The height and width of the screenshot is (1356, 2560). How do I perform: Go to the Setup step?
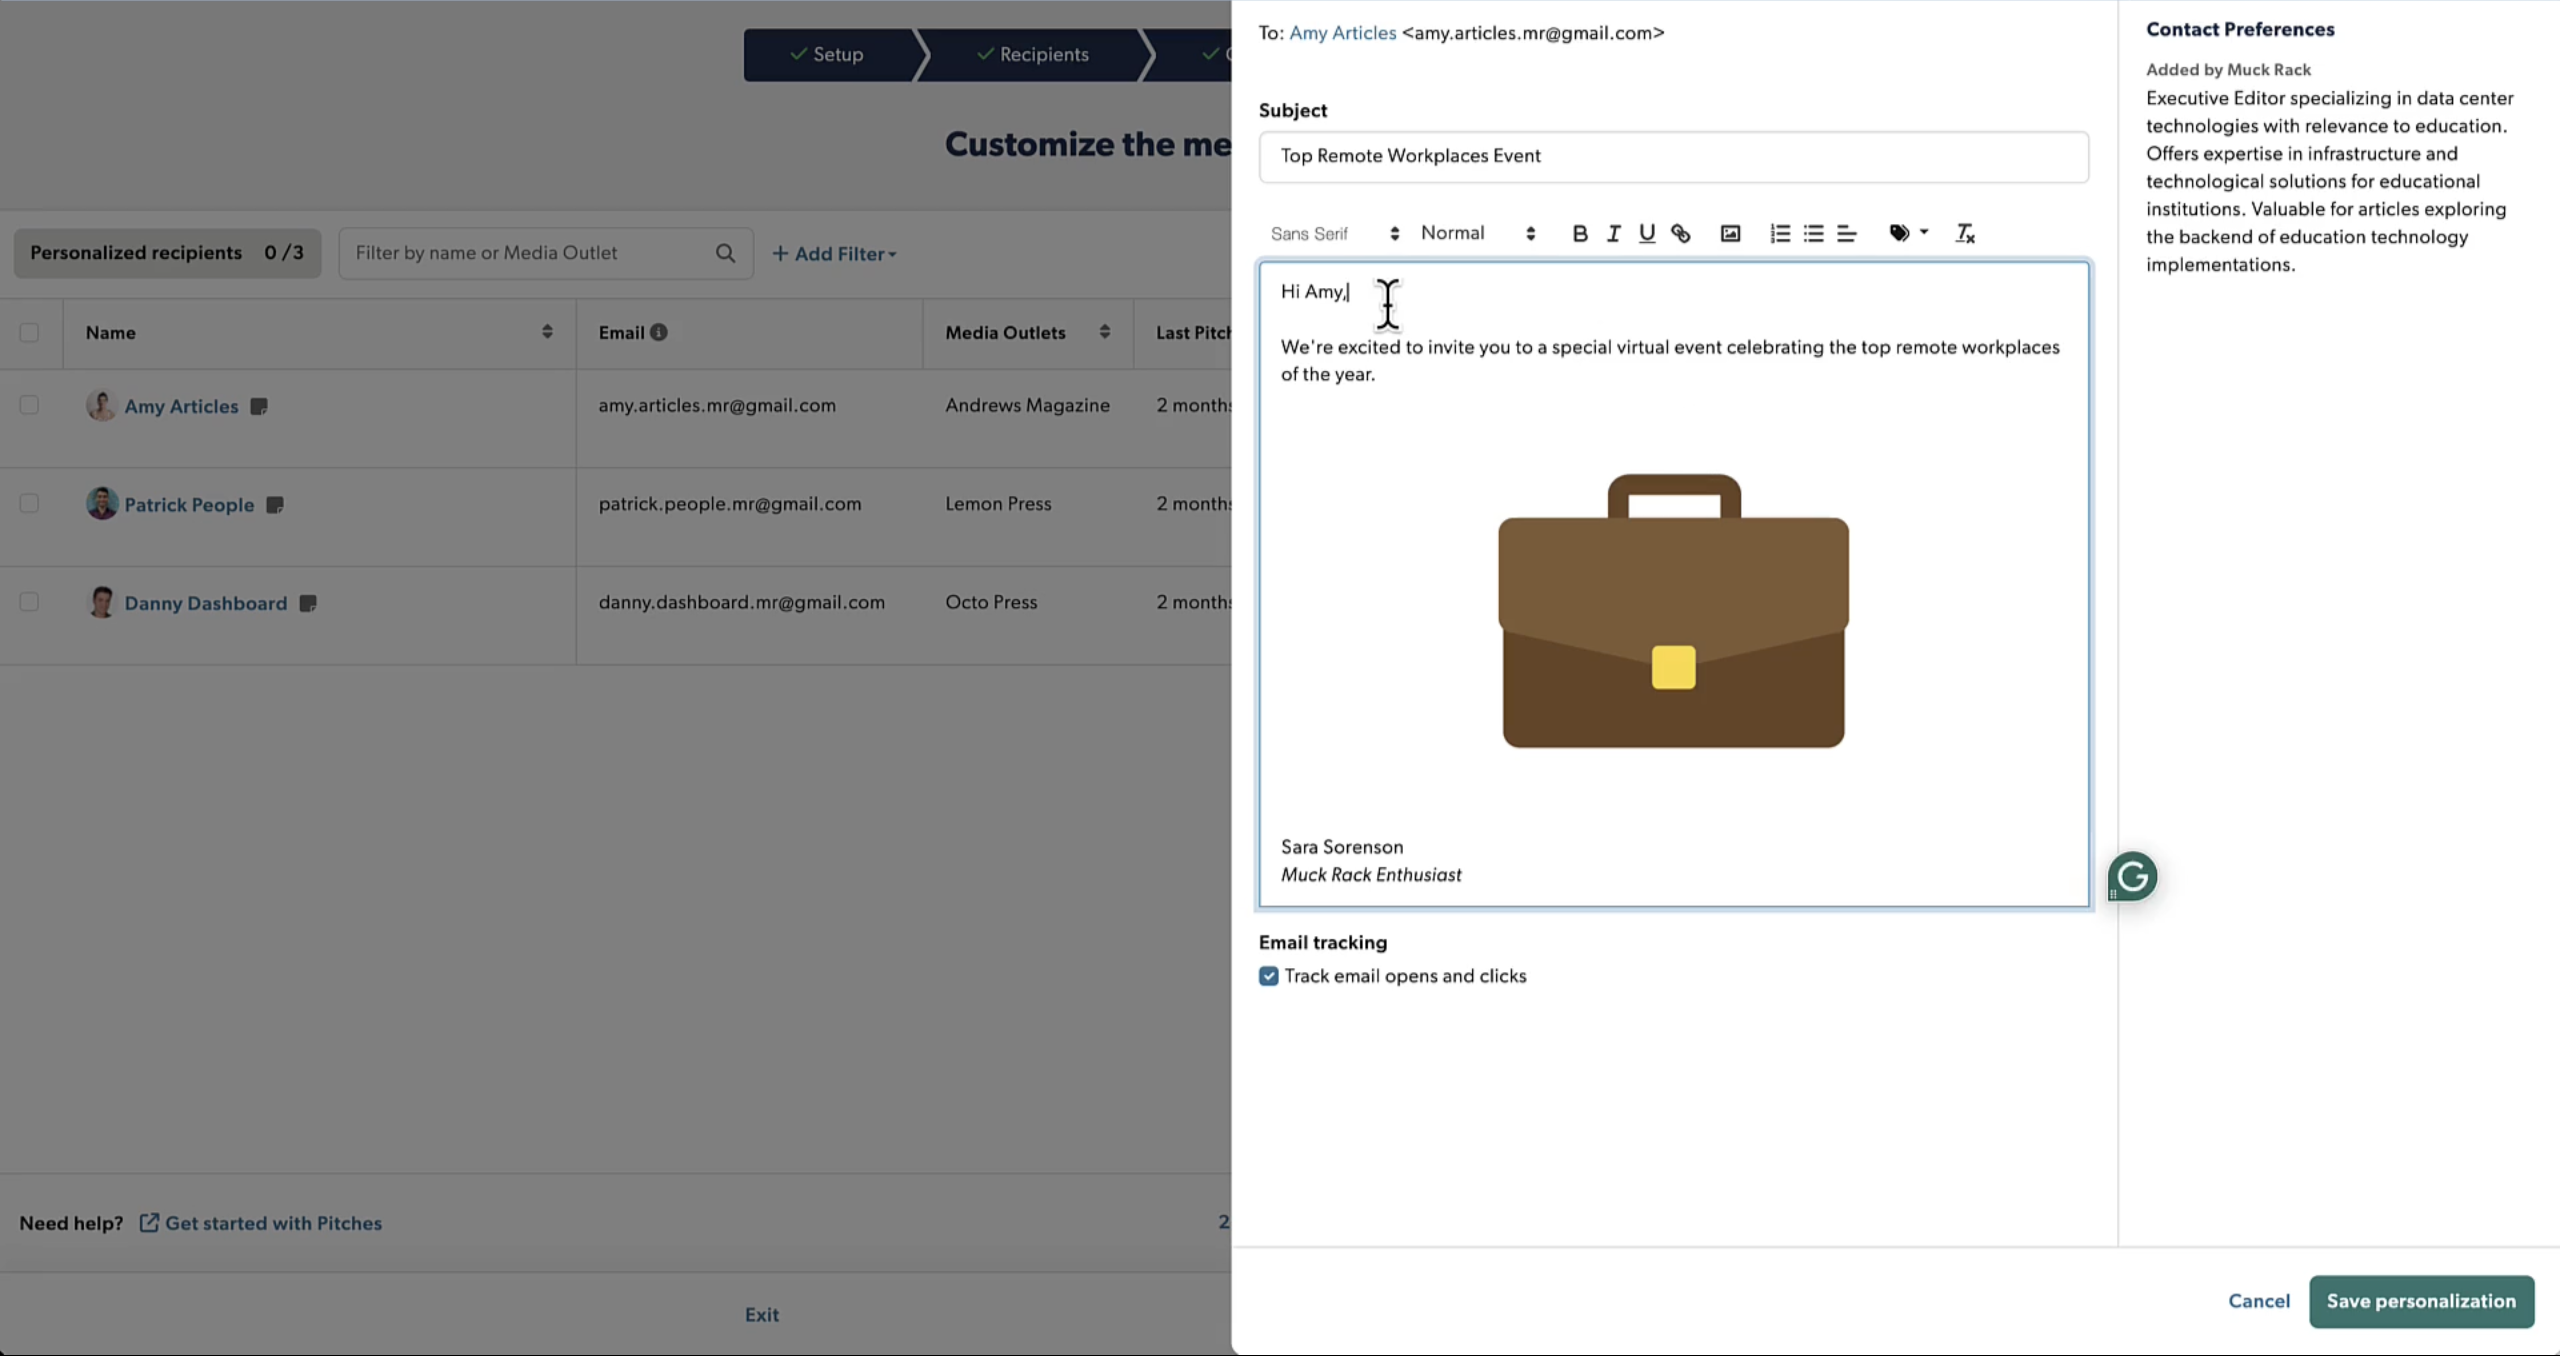pyautogui.click(x=828, y=55)
